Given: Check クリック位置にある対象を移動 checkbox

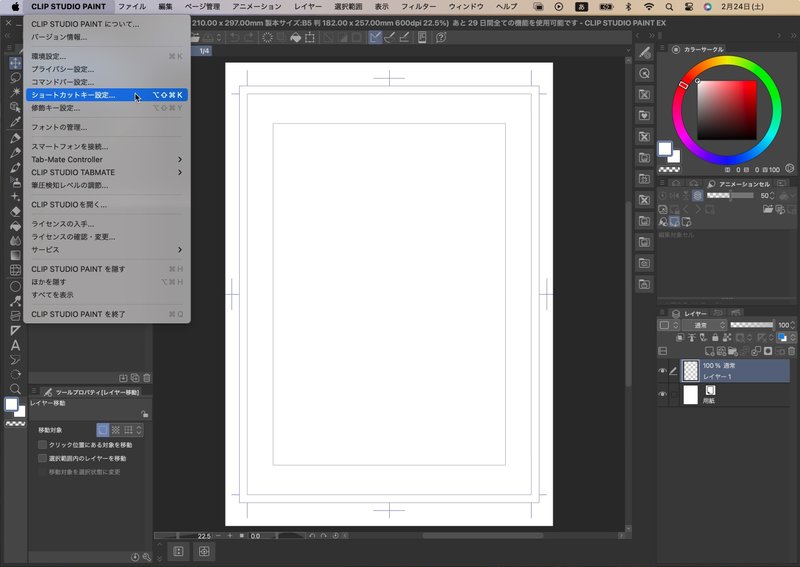Looking at the screenshot, I should (43, 445).
